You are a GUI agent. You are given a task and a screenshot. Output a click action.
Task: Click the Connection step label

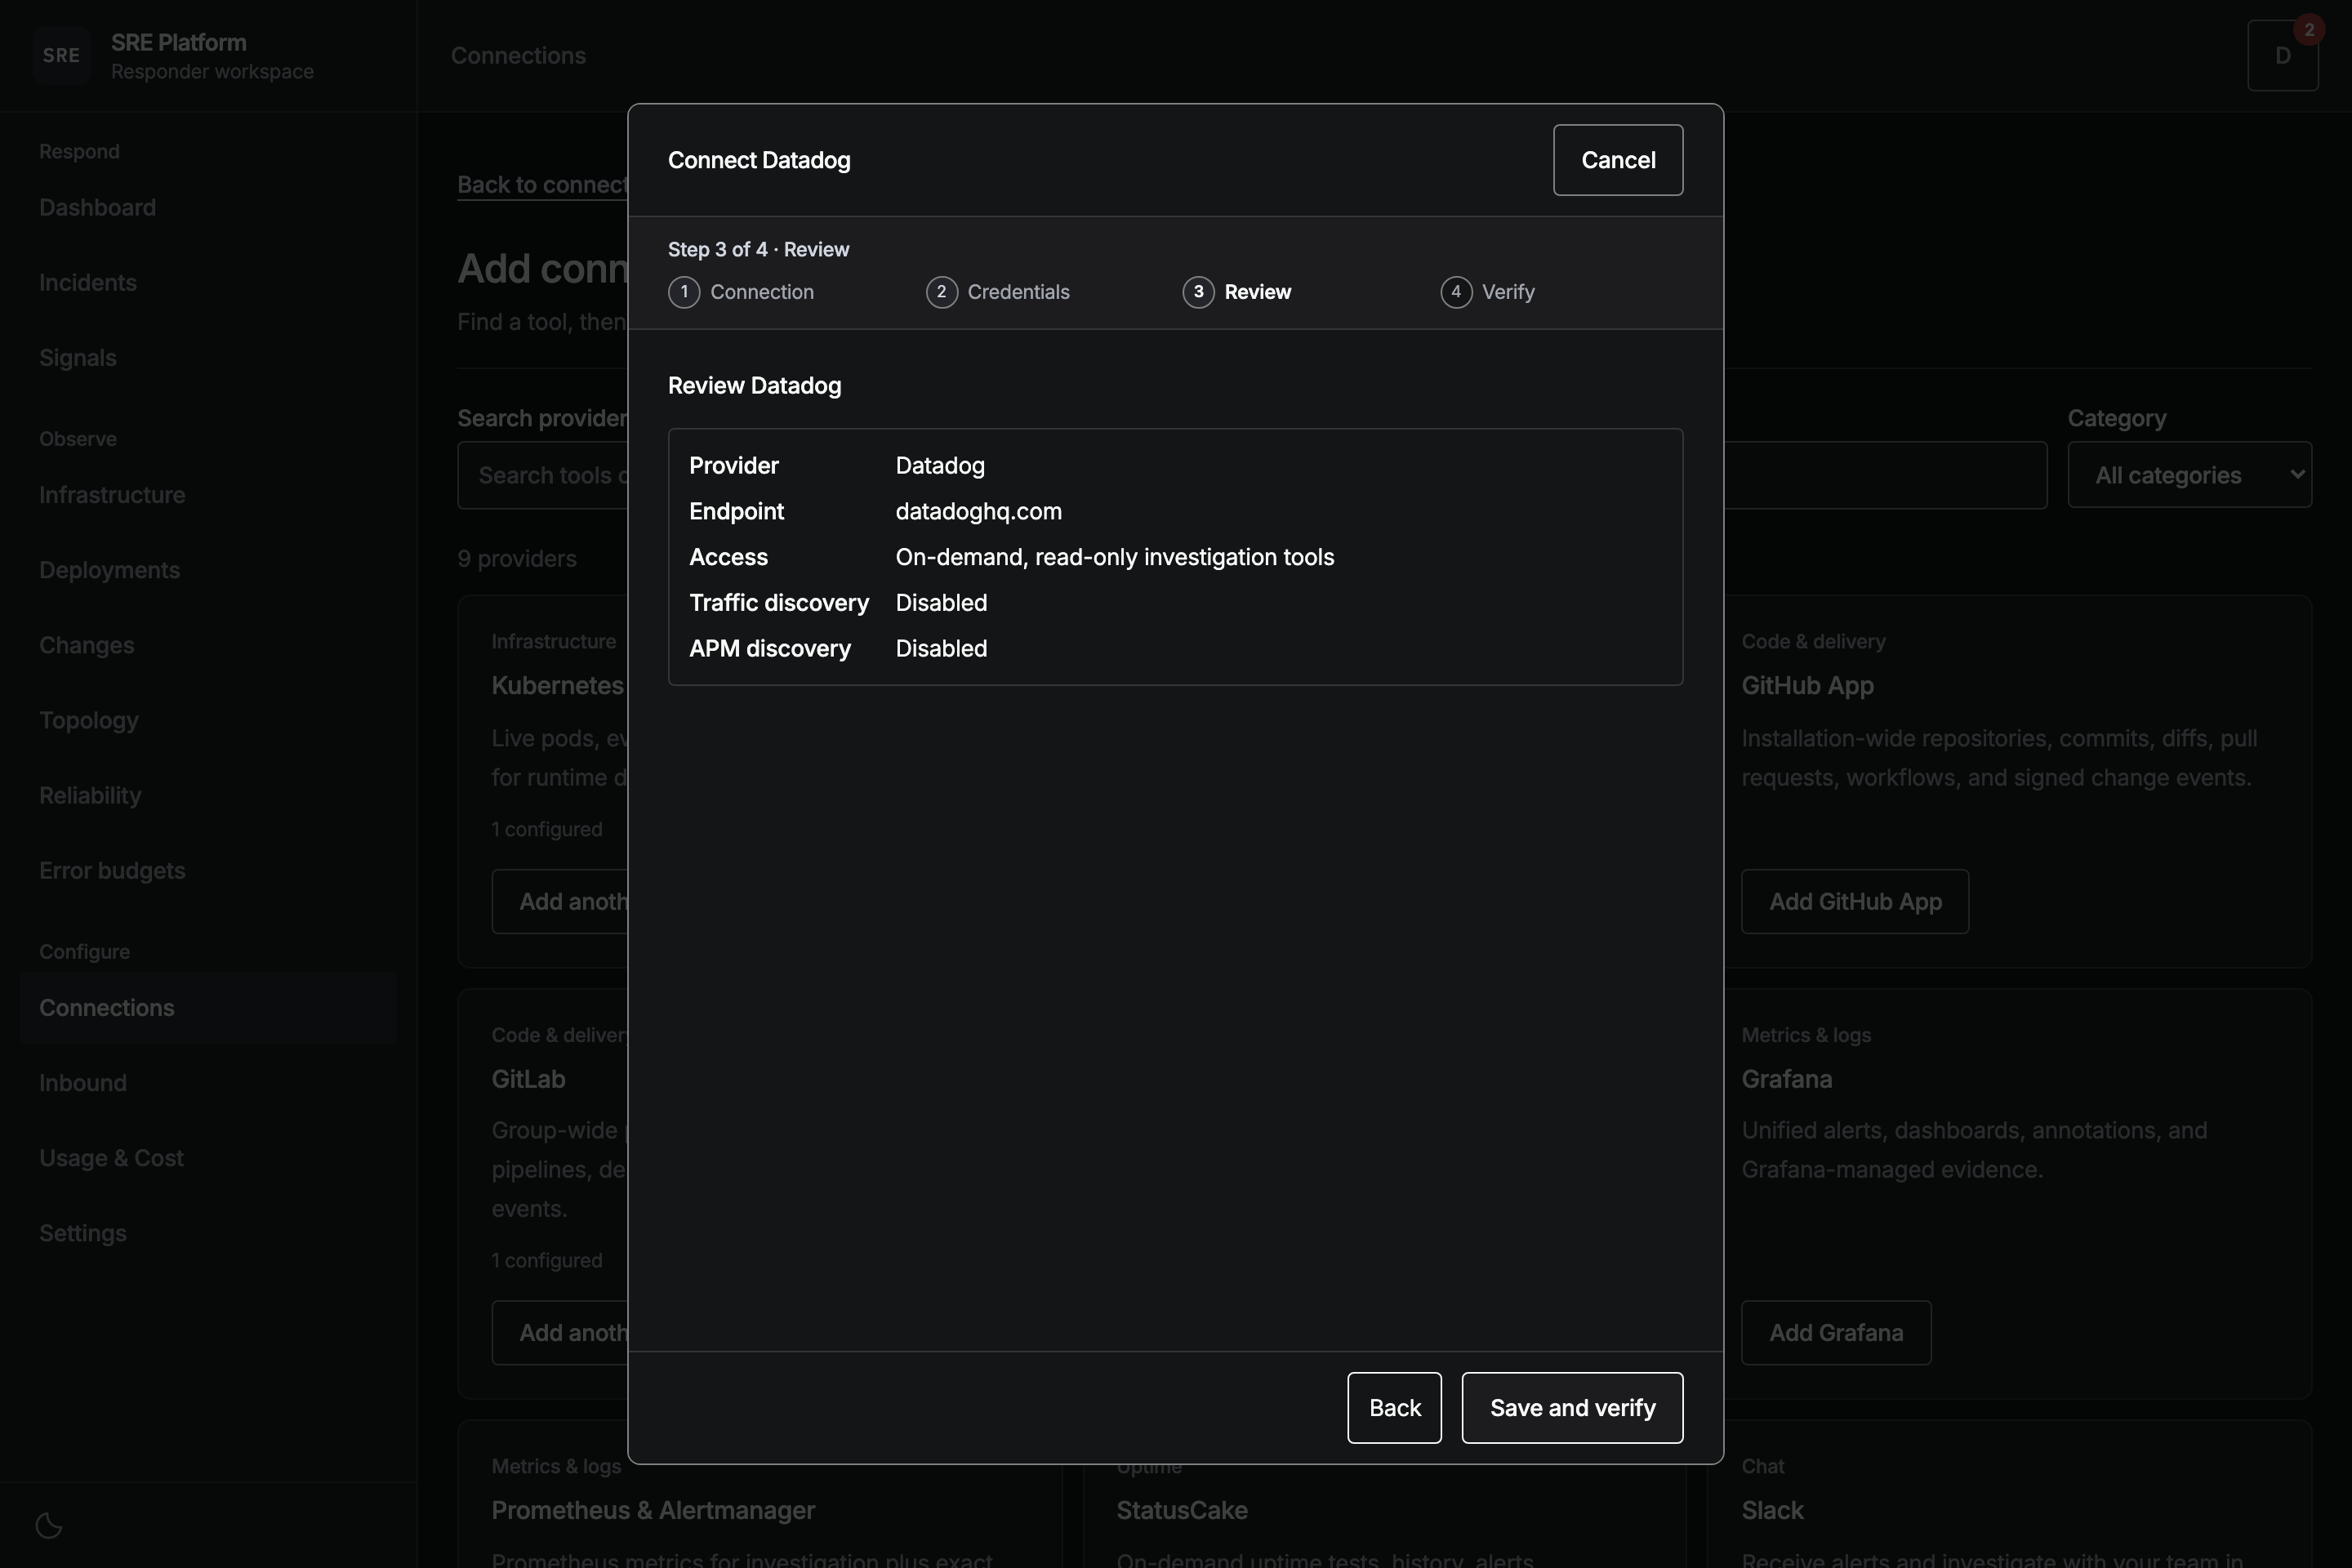click(x=762, y=292)
